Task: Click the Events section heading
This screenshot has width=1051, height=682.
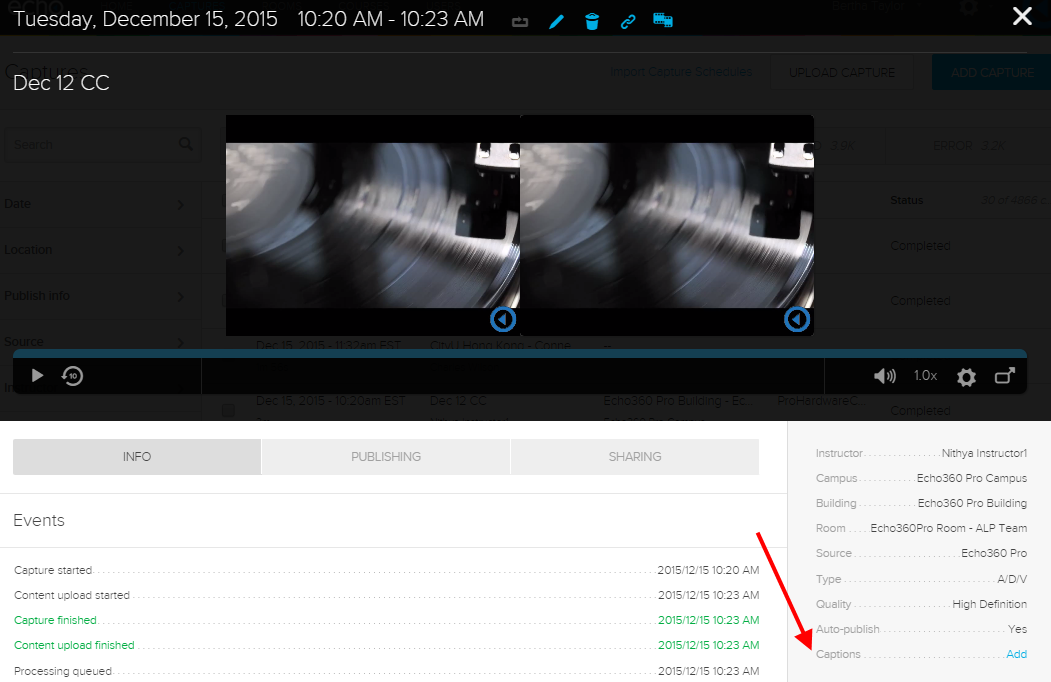Action: click(x=39, y=520)
